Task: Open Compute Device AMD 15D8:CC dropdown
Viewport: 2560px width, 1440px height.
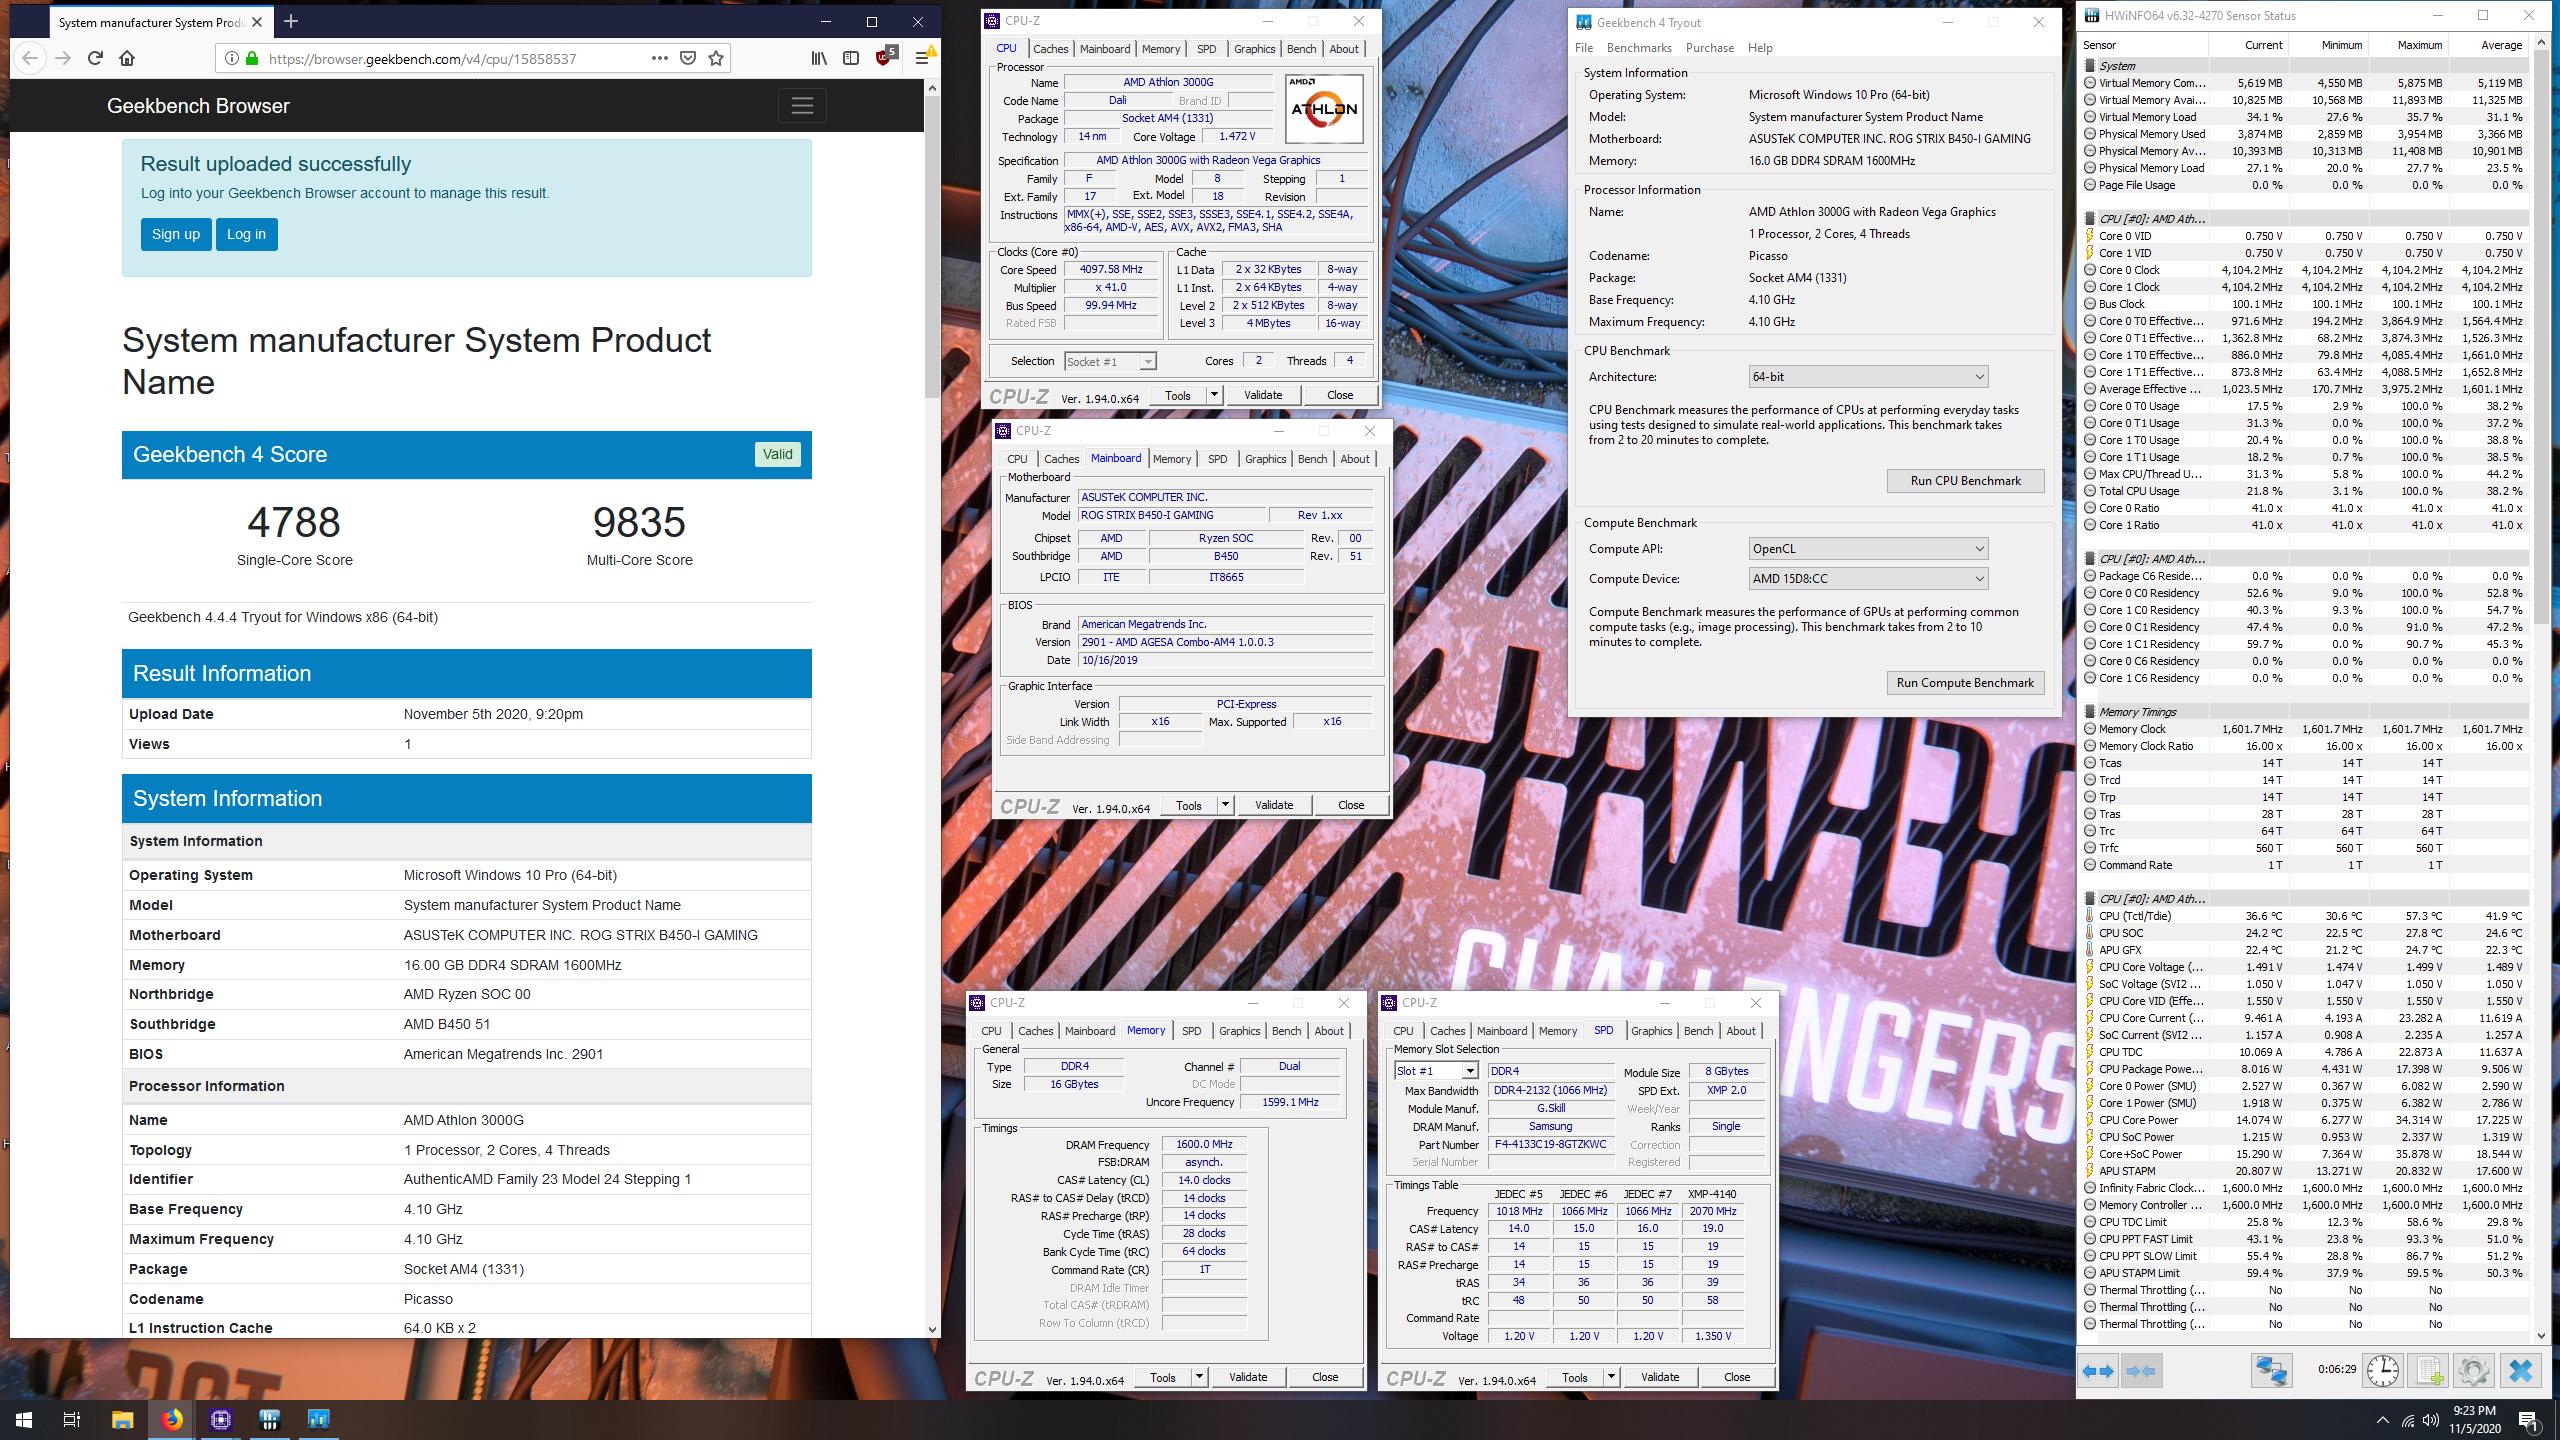Action: click(1868, 579)
